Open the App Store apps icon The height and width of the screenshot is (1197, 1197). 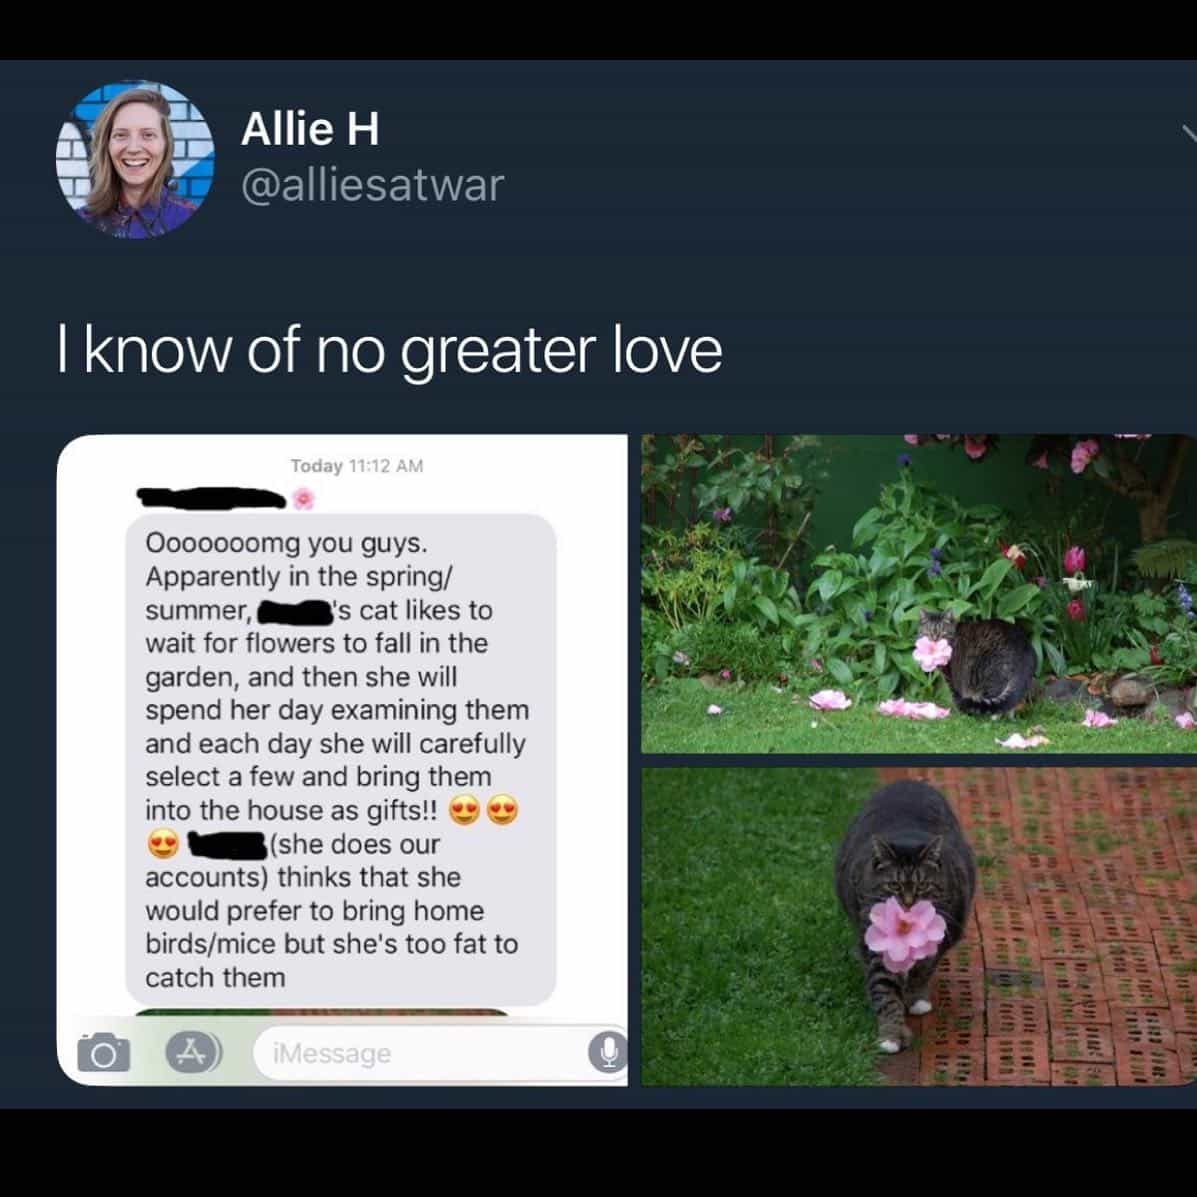[x=192, y=1053]
